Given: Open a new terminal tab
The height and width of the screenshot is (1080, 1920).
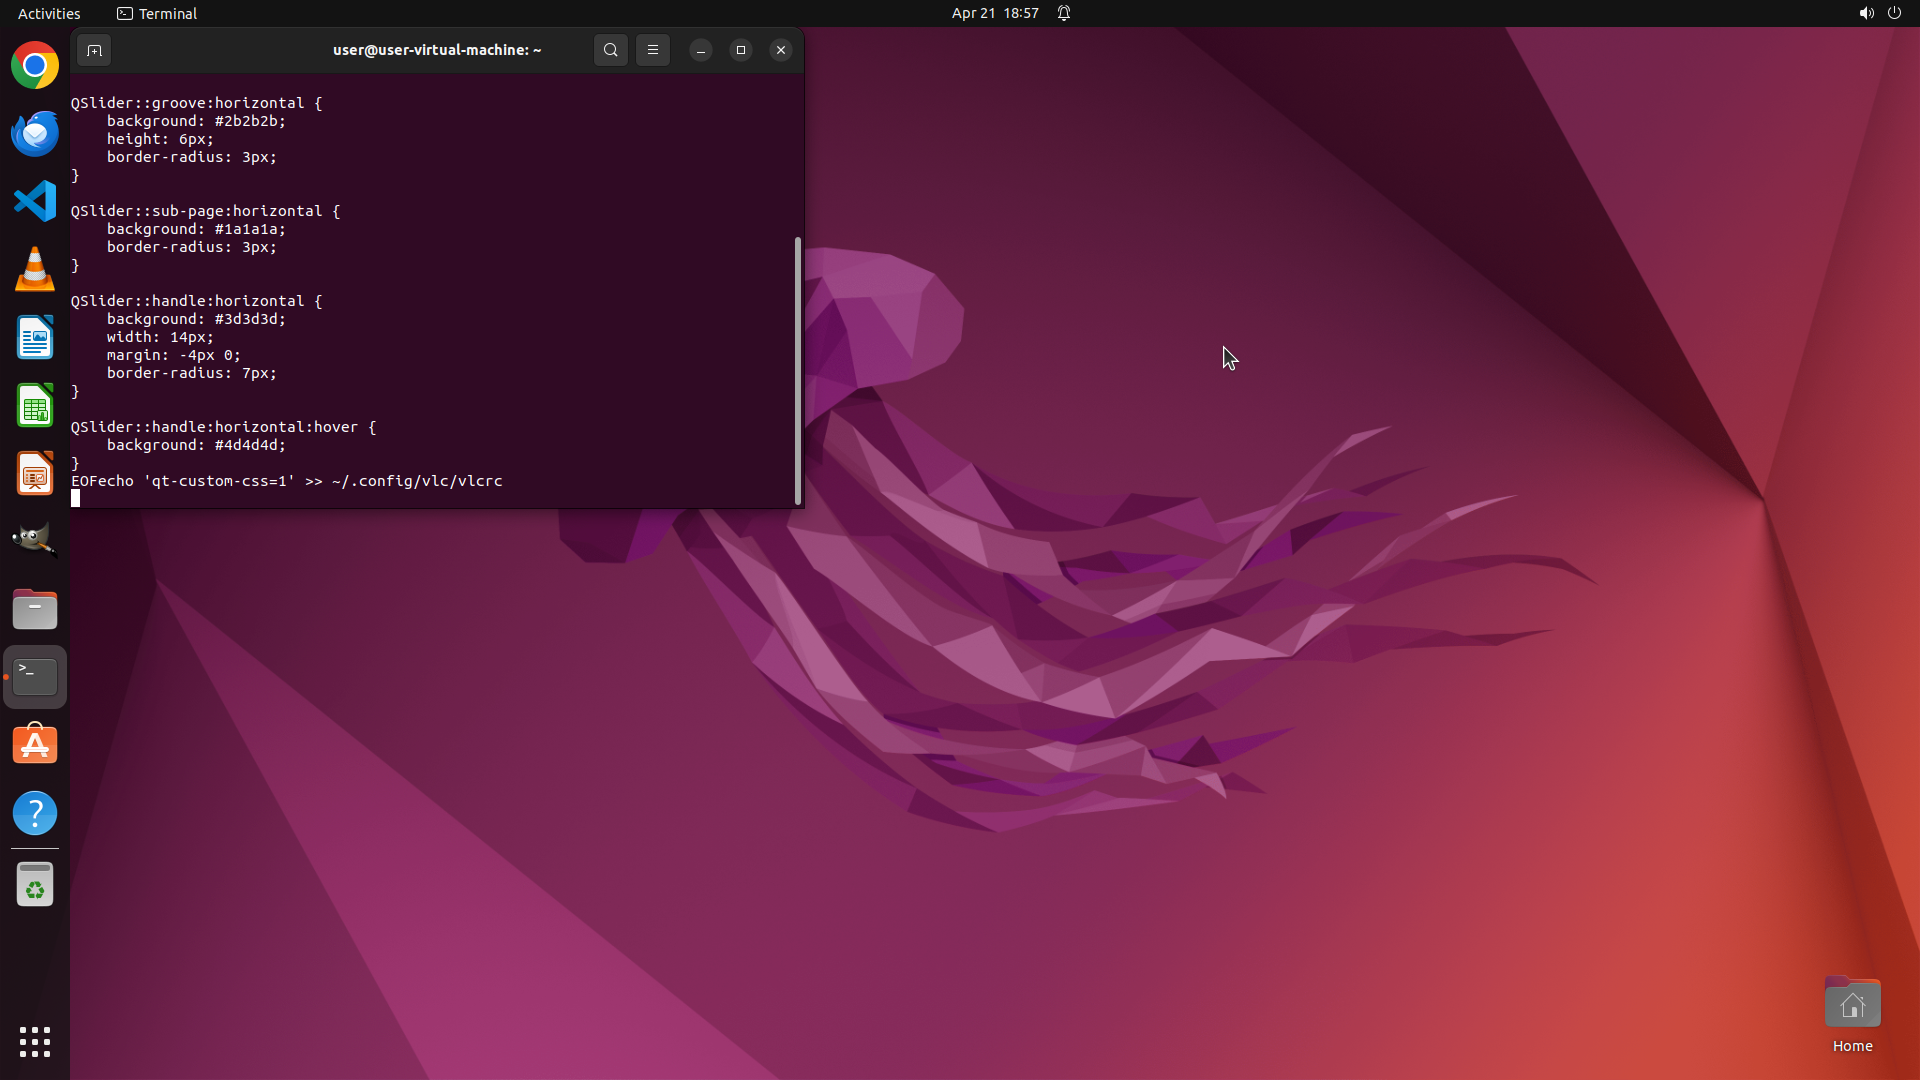Looking at the screenshot, I should click(x=94, y=50).
